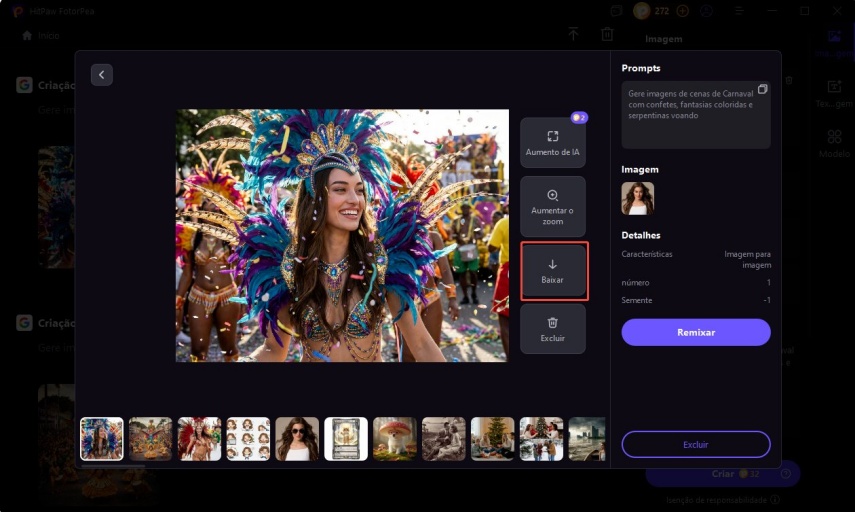Screen dimensions: 855x512
Task: Open the text generation tab in right sidebar
Action: [834, 94]
